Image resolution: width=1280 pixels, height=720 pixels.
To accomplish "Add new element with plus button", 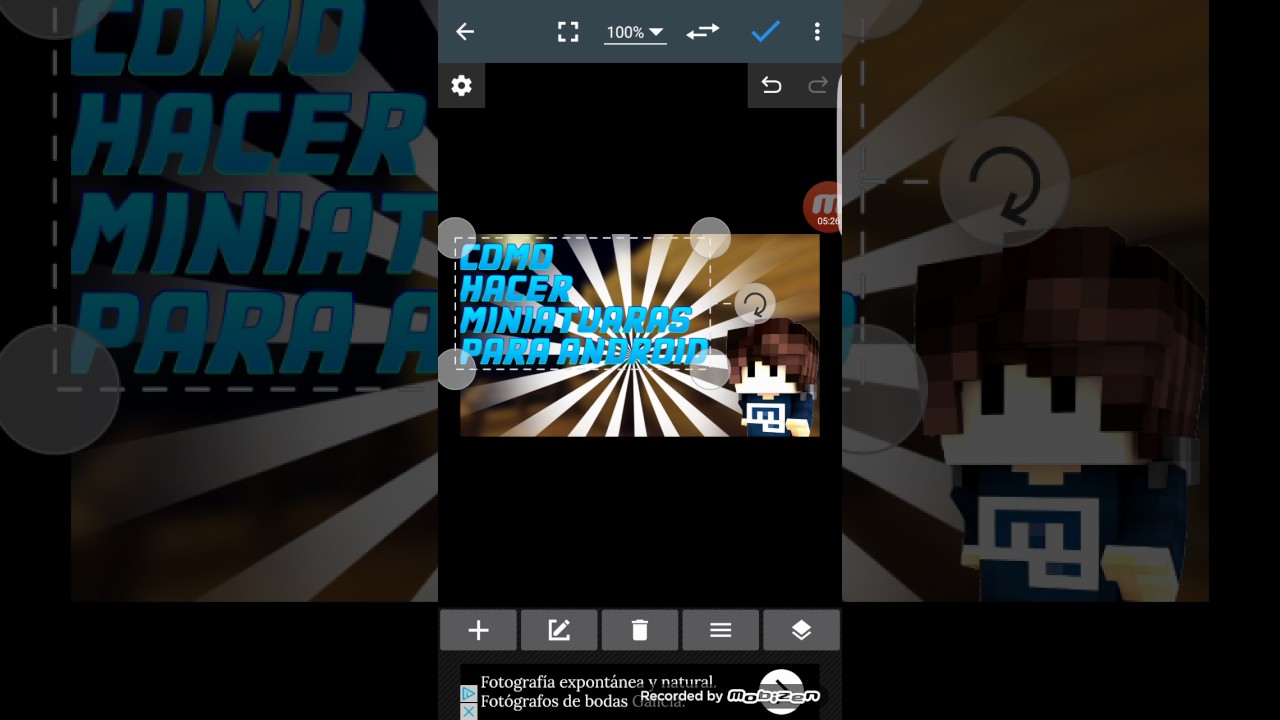I will point(478,630).
